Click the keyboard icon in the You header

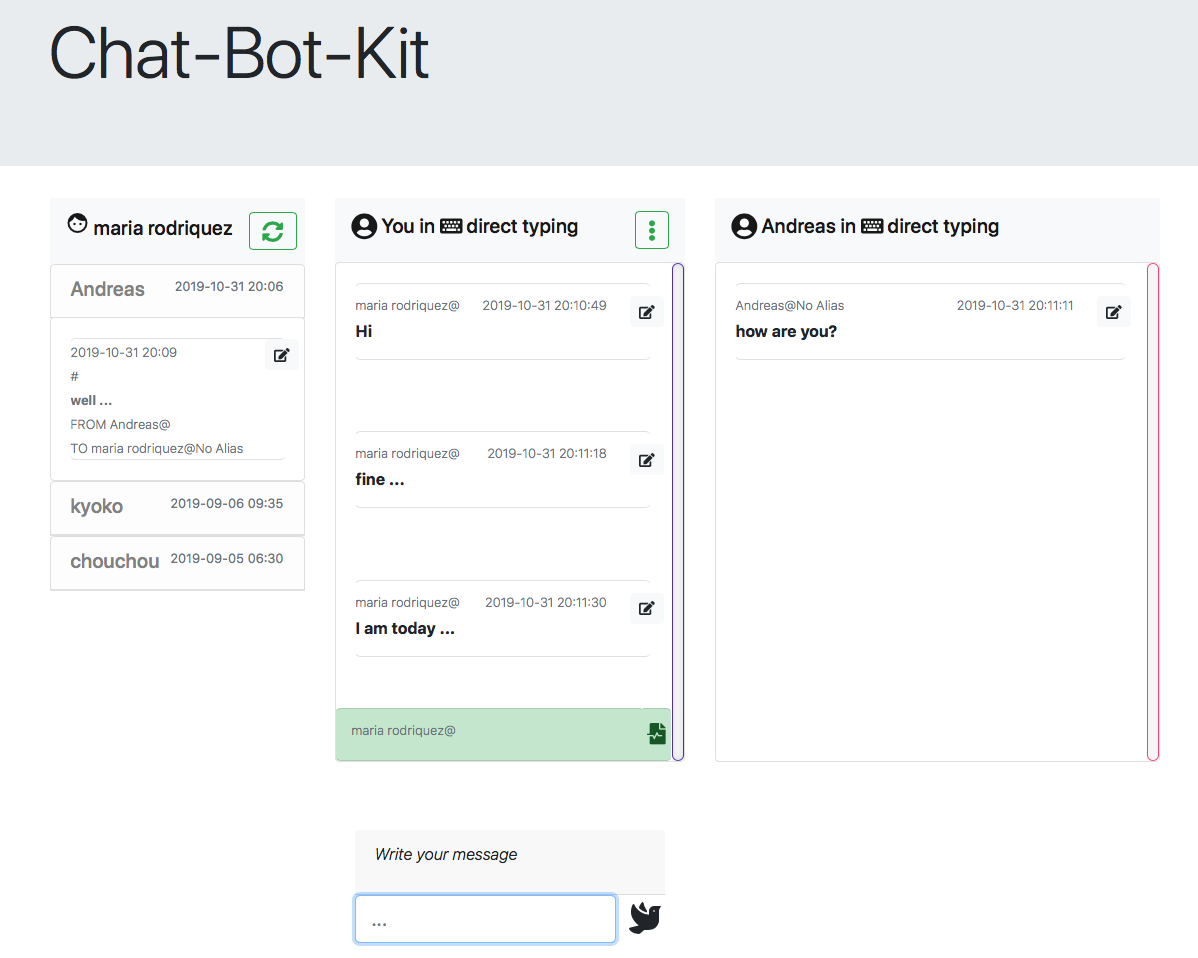click(451, 226)
